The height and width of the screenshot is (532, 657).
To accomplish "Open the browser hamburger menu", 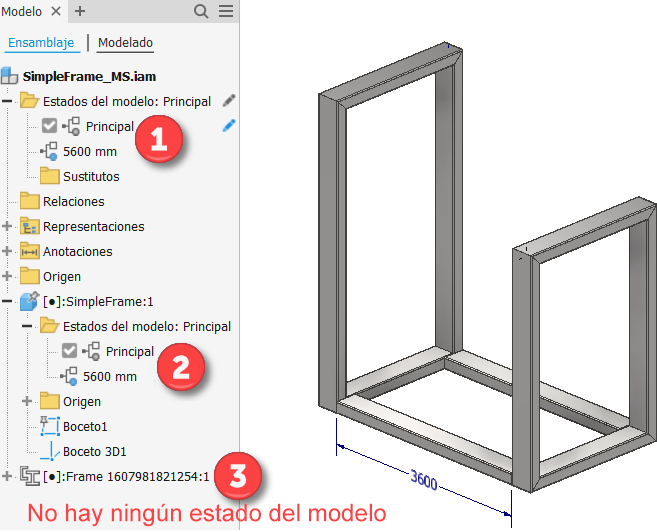I will (226, 11).
